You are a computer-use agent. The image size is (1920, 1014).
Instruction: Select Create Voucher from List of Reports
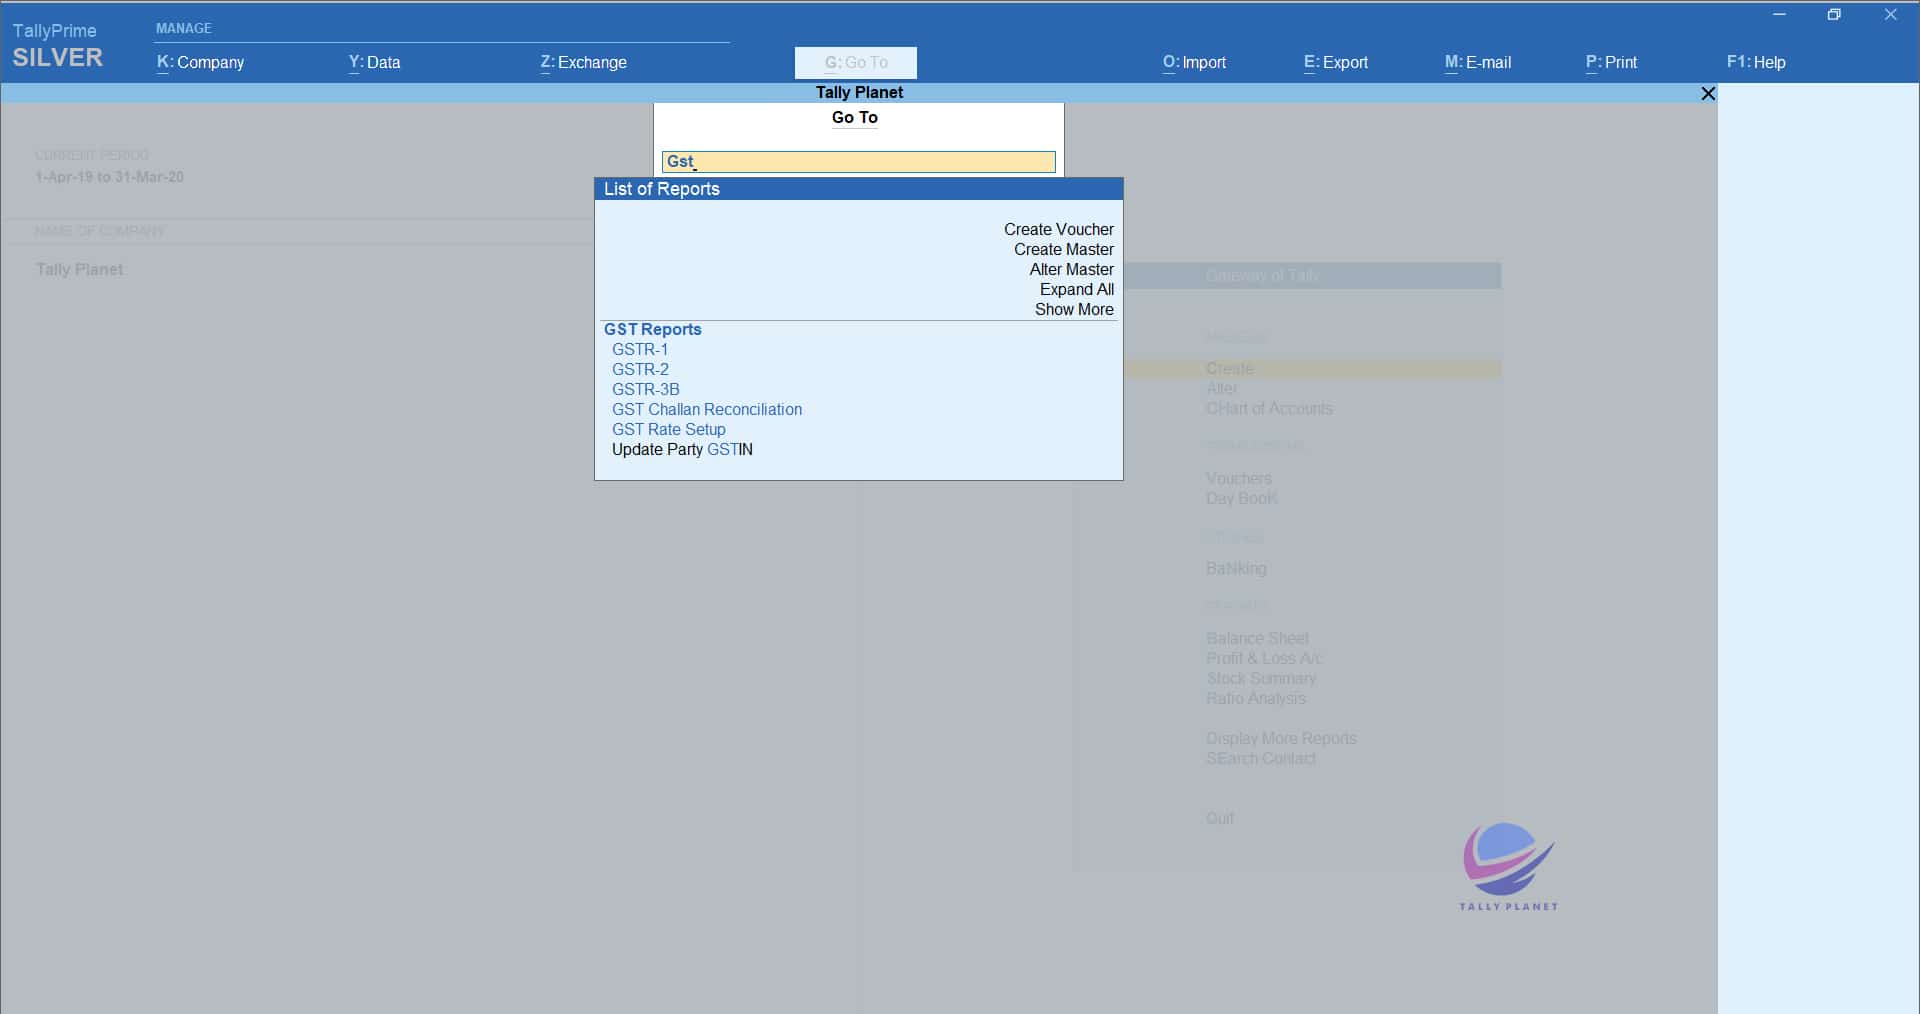(1058, 229)
